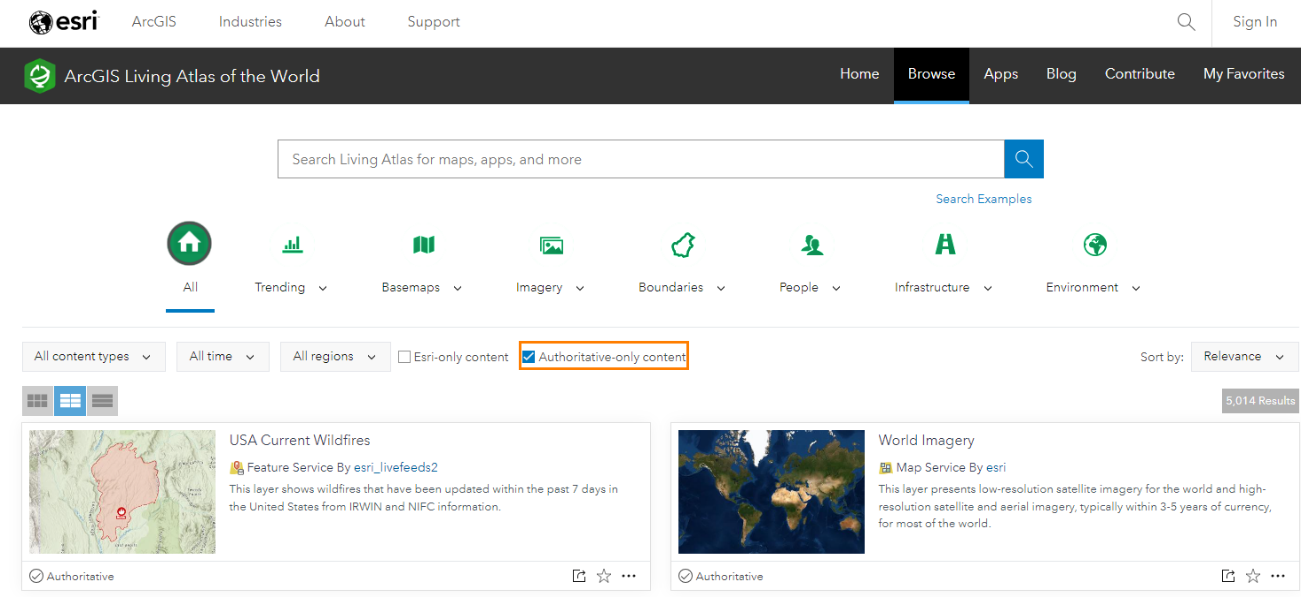Switch to list view layout
This screenshot has height=597, width=1301.
[102, 401]
